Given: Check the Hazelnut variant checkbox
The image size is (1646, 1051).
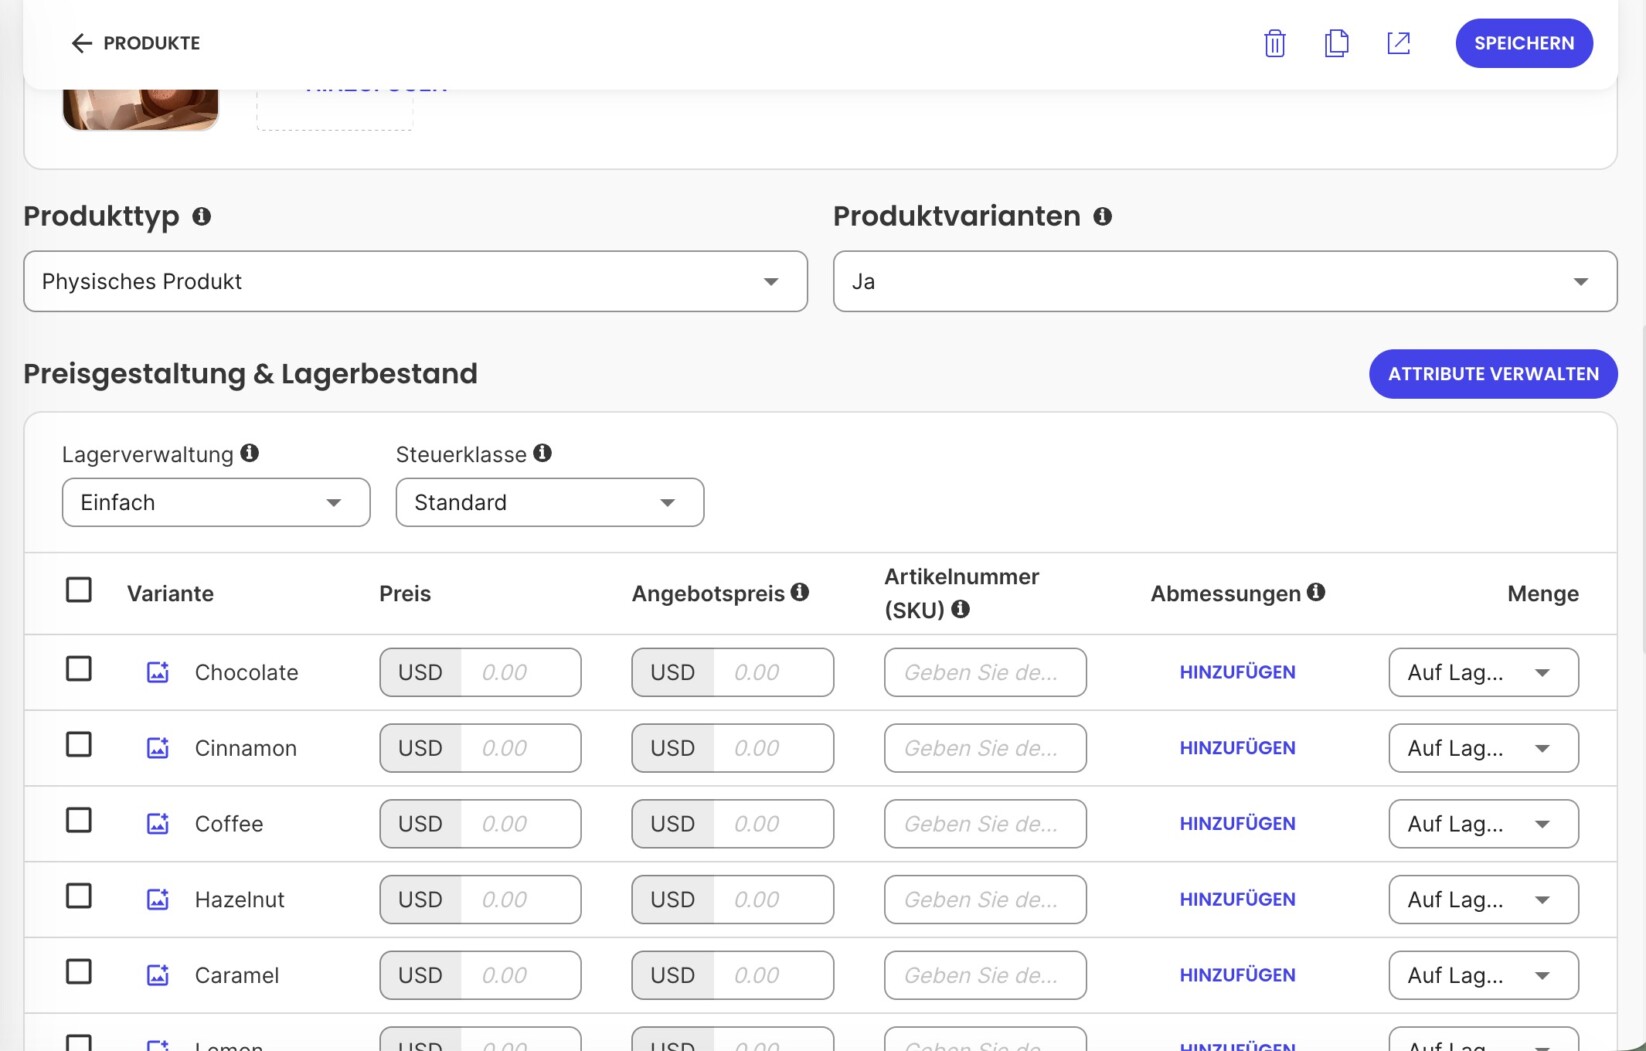Looking at the screenshot, I should pos(79,896).
